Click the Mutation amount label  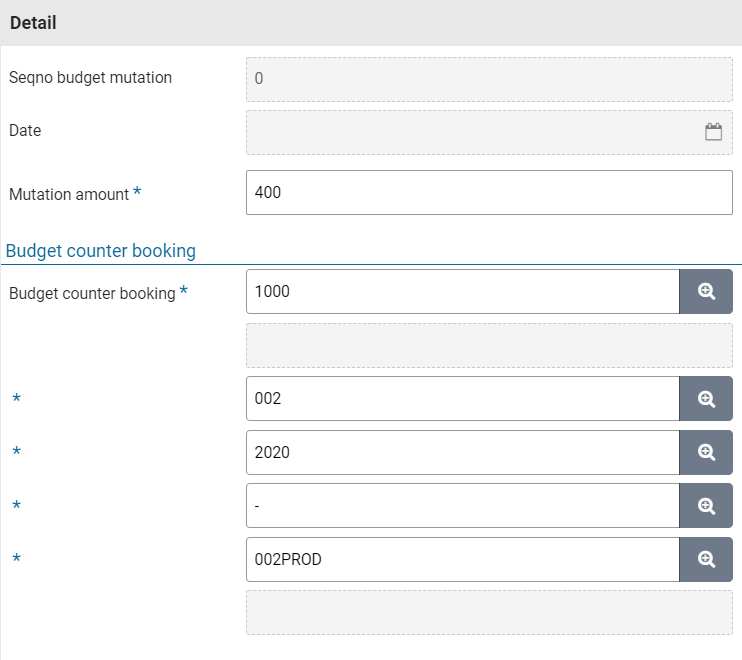pyautogui.click(x=69, y=195)
